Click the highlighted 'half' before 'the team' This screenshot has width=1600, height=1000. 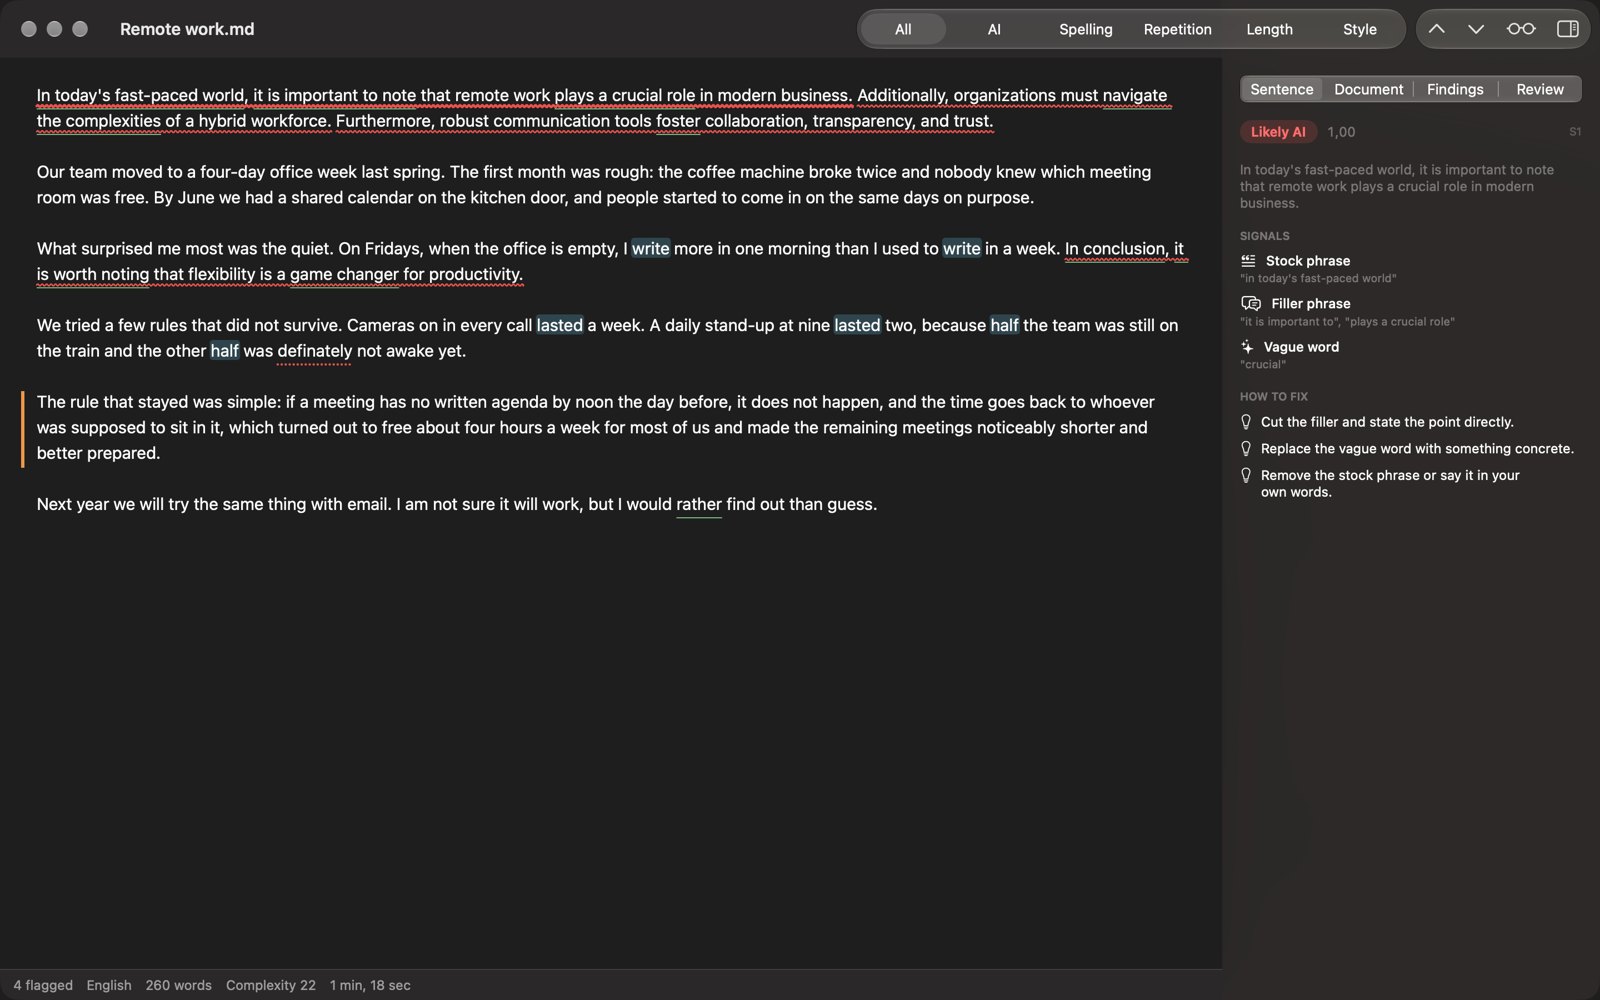point(1004,325)
